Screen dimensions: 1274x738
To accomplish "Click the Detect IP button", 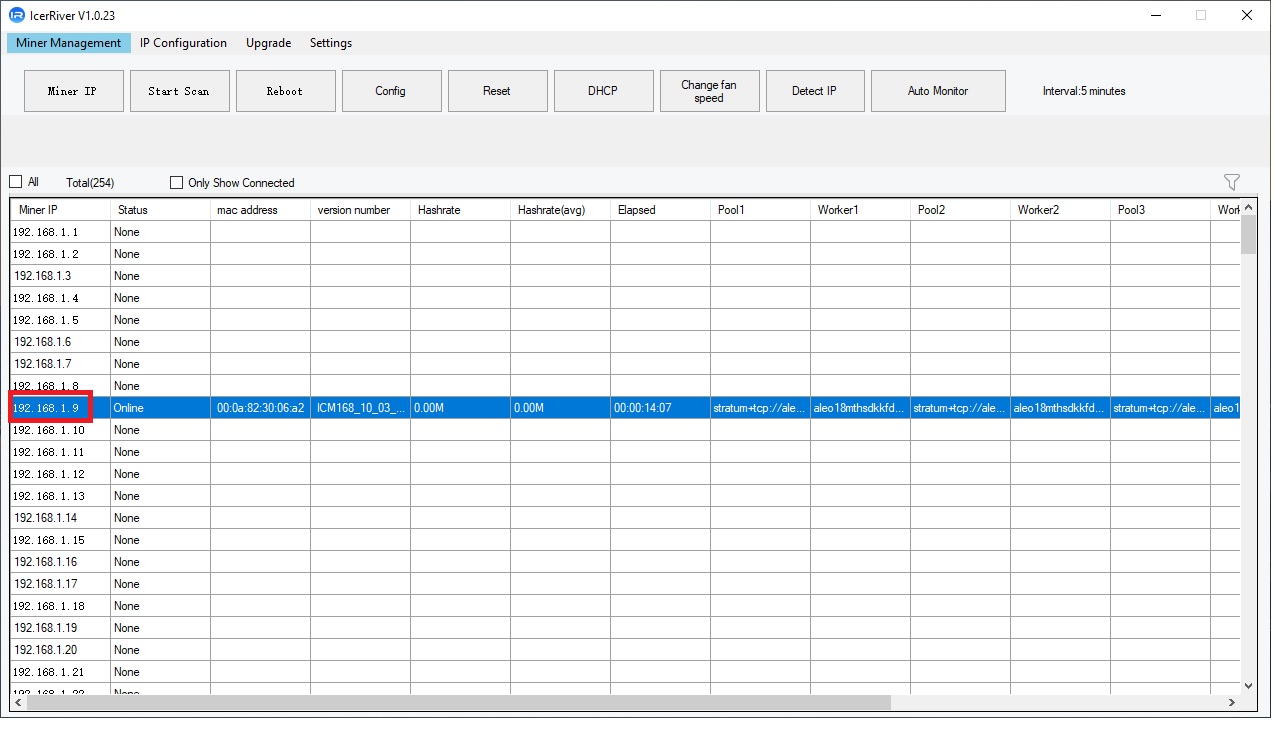I will pyautogui.click(x=815, y=91).
